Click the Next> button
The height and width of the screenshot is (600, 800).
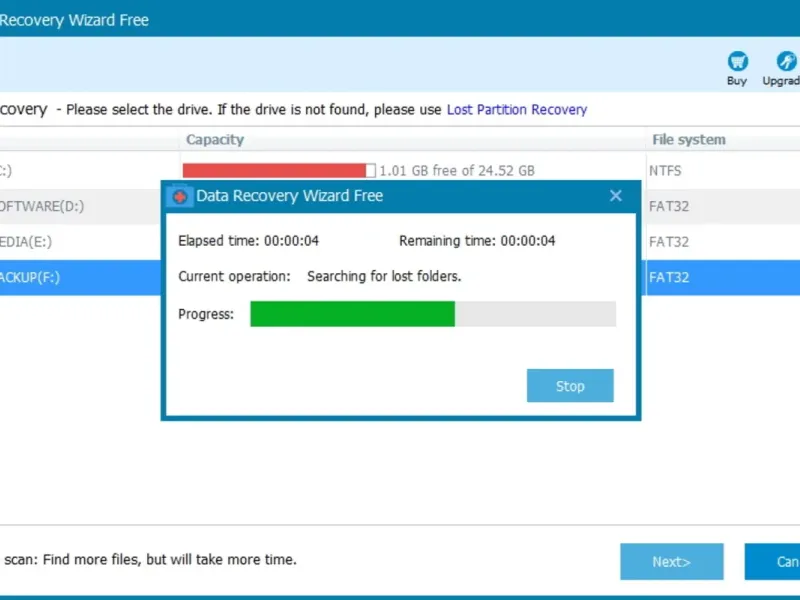click(671, 561)
